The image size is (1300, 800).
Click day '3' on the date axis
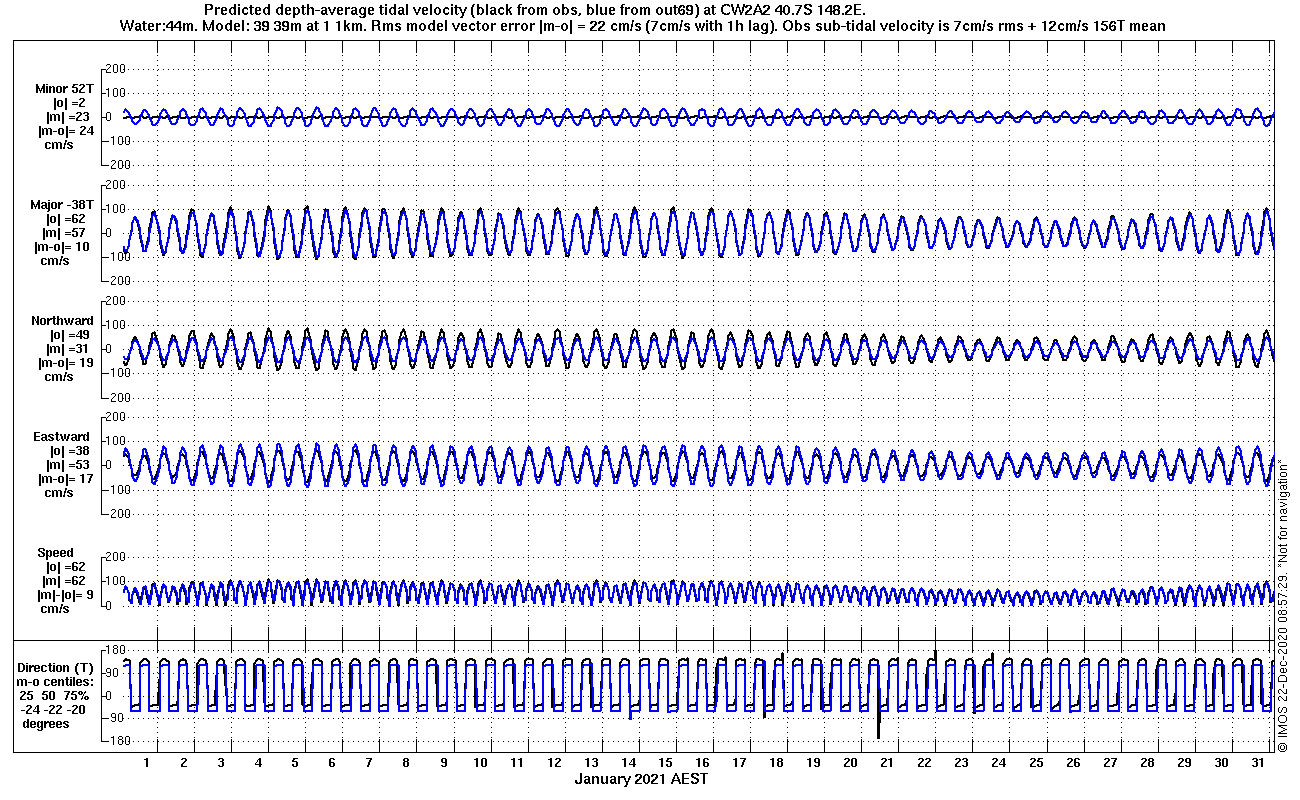221,763
